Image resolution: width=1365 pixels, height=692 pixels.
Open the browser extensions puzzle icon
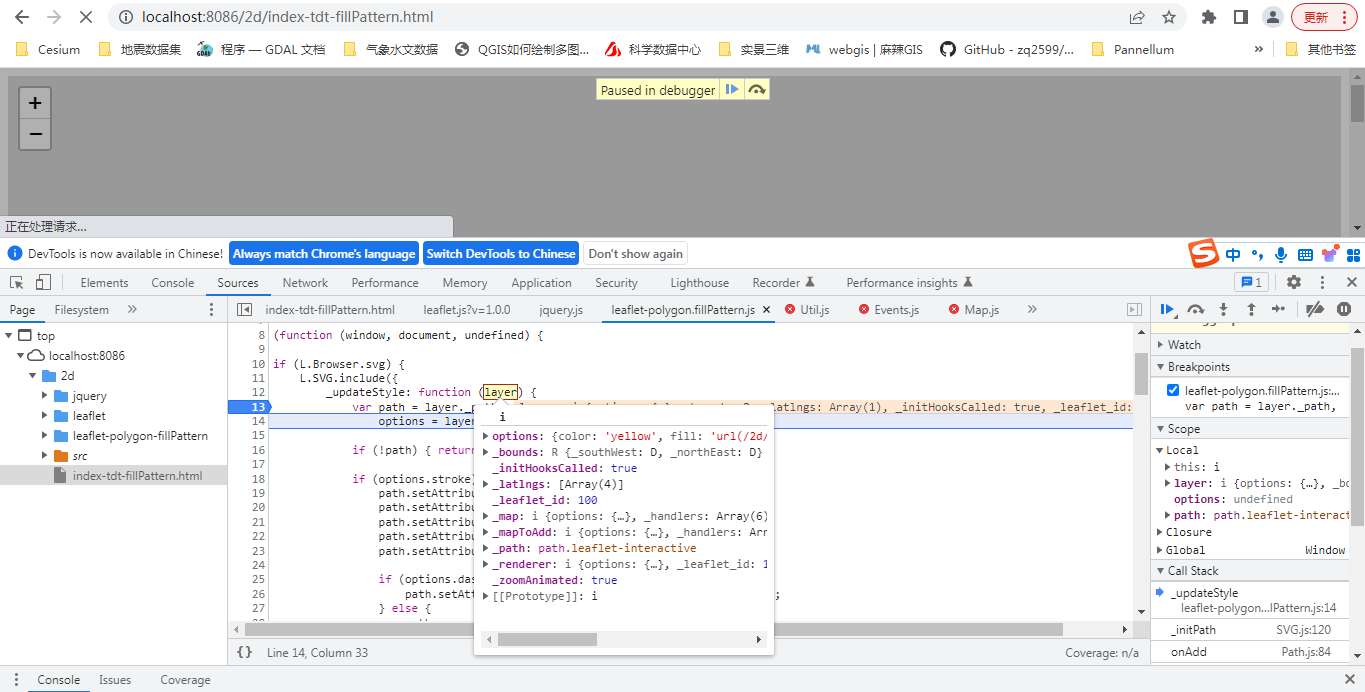(x=1209, y=17)
